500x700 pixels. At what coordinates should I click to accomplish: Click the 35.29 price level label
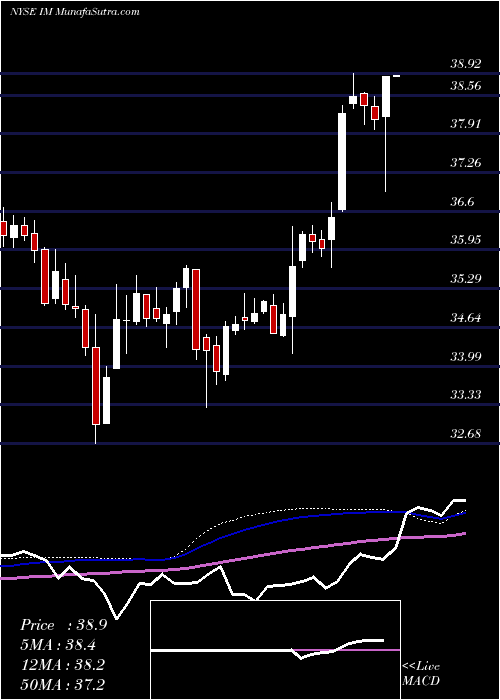click(x=466, y=279)
